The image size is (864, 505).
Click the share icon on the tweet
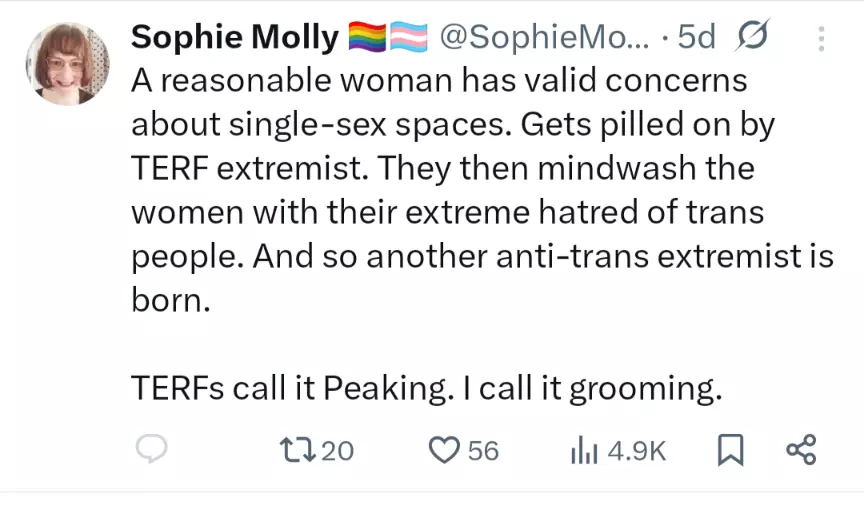(x=801, y=451)
